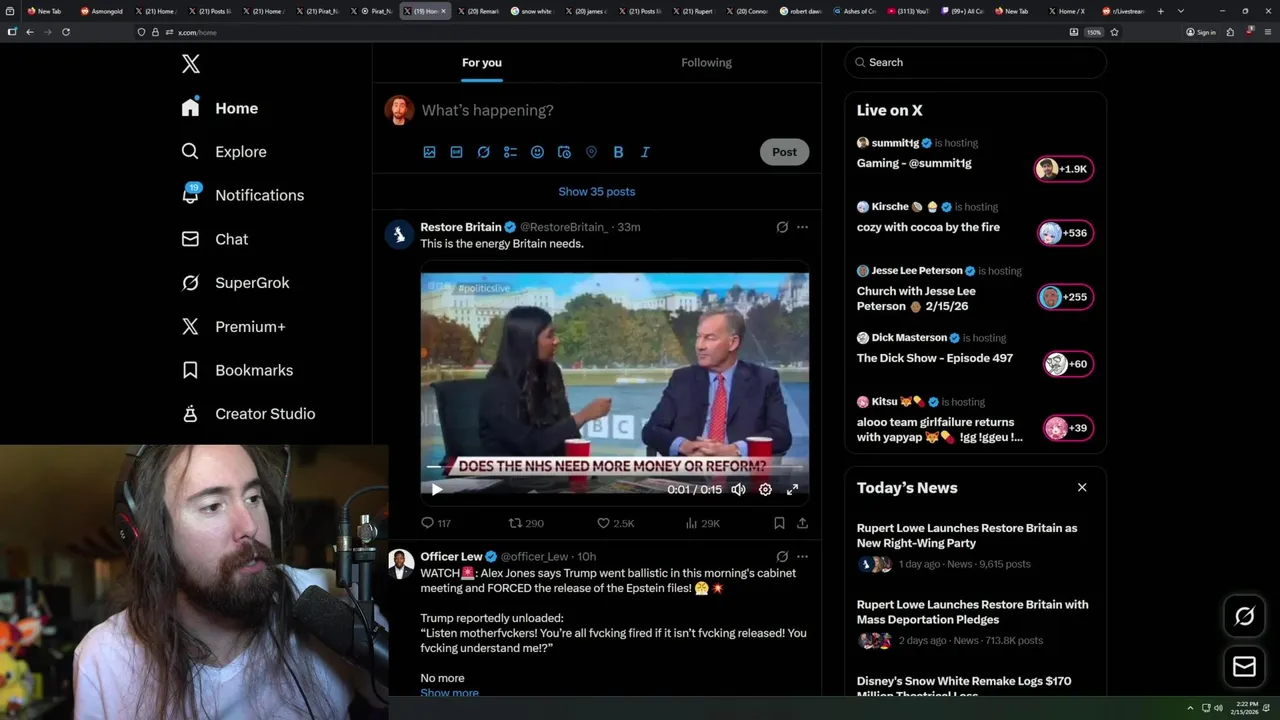This screenshot has height=720, width=1280.
Task: Reload the page in the browser toolbar
Action: [66, 32]
